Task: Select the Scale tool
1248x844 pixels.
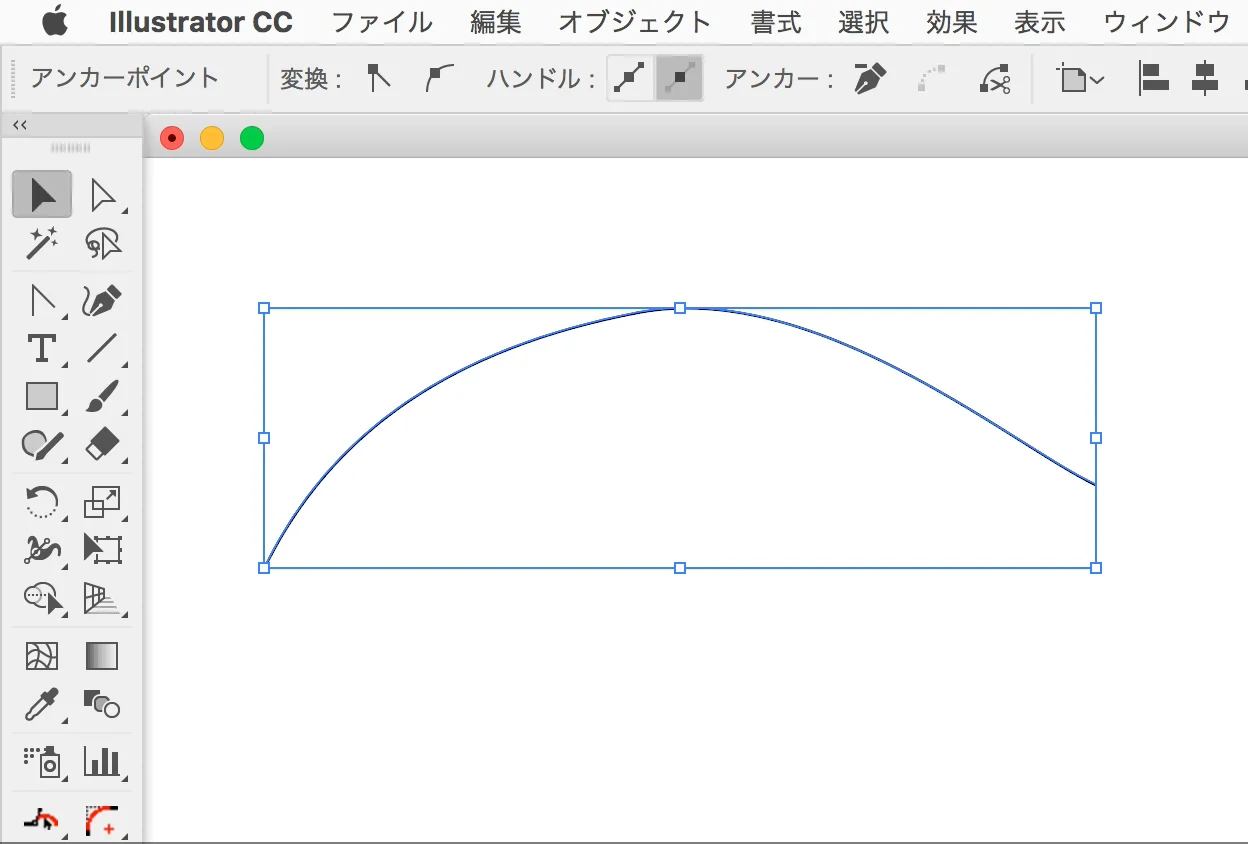Action: click(103, 502)
